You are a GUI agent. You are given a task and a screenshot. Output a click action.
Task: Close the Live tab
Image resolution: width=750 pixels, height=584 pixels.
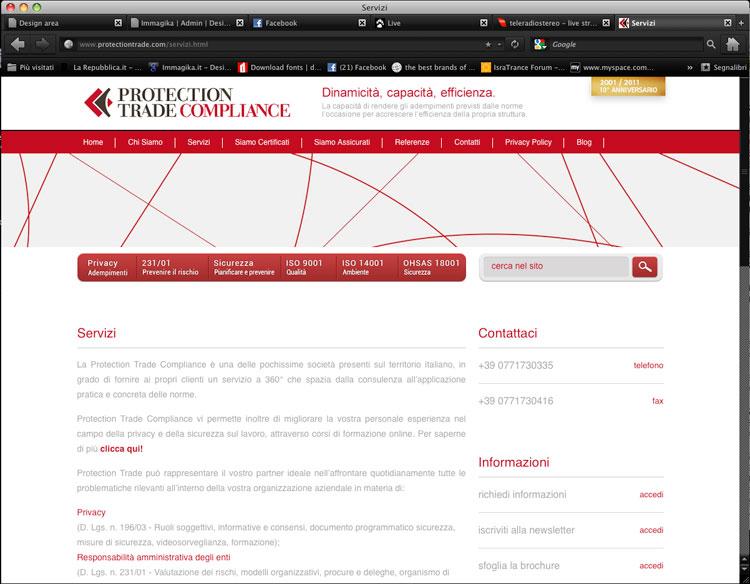point(484,23)
